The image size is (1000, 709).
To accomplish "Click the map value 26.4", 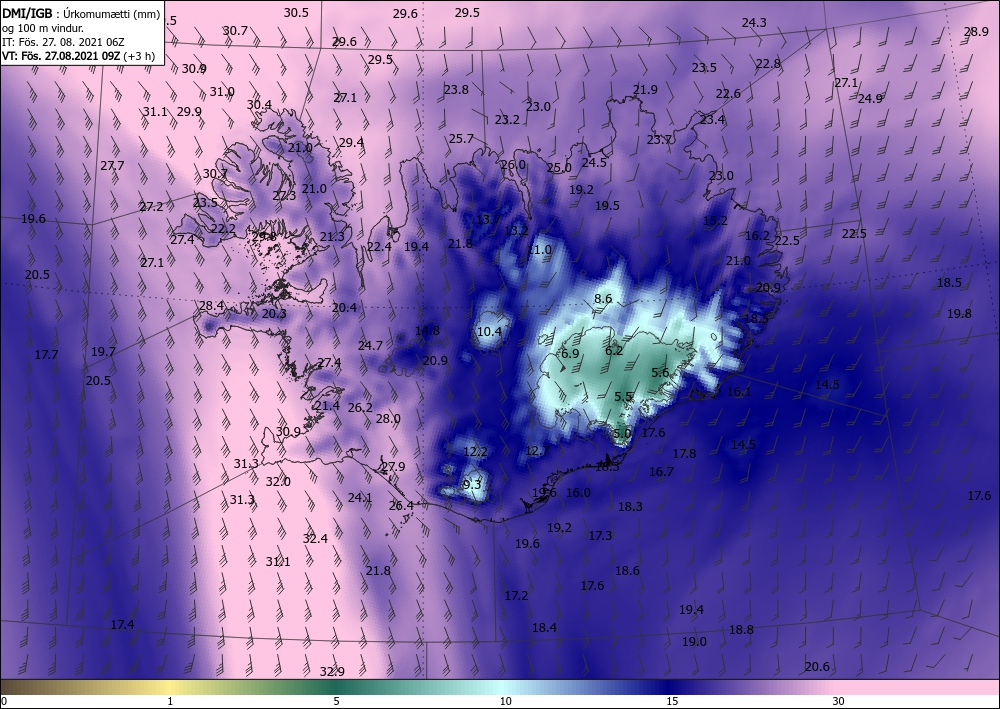I will (x=401, y=506).
